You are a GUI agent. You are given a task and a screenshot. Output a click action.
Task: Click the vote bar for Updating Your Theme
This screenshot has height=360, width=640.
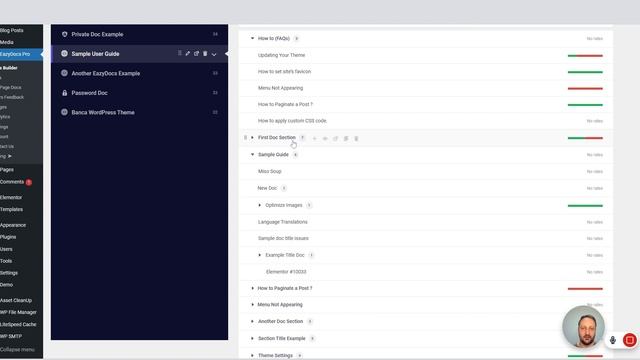point(585,56)
